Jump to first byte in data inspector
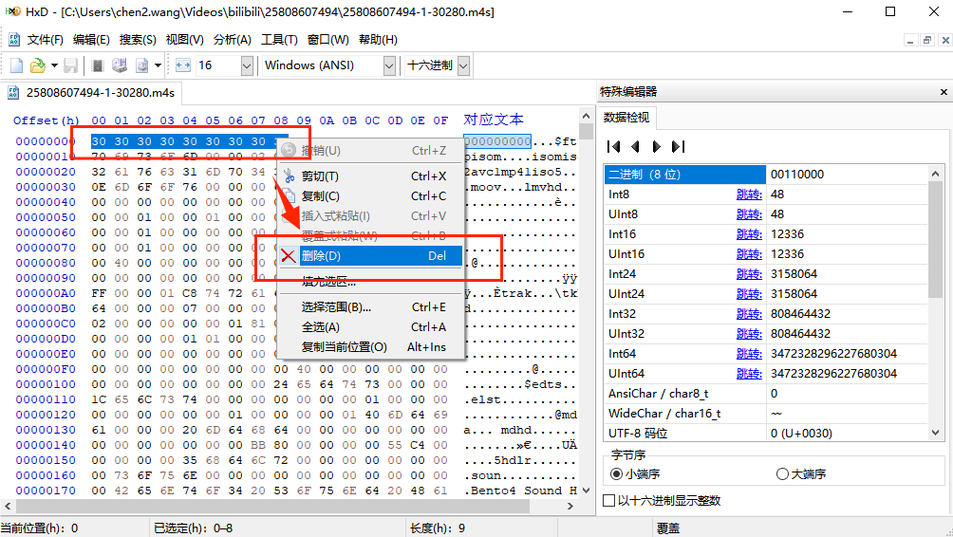Screen dimensions: 953x537 pos(614,146)
